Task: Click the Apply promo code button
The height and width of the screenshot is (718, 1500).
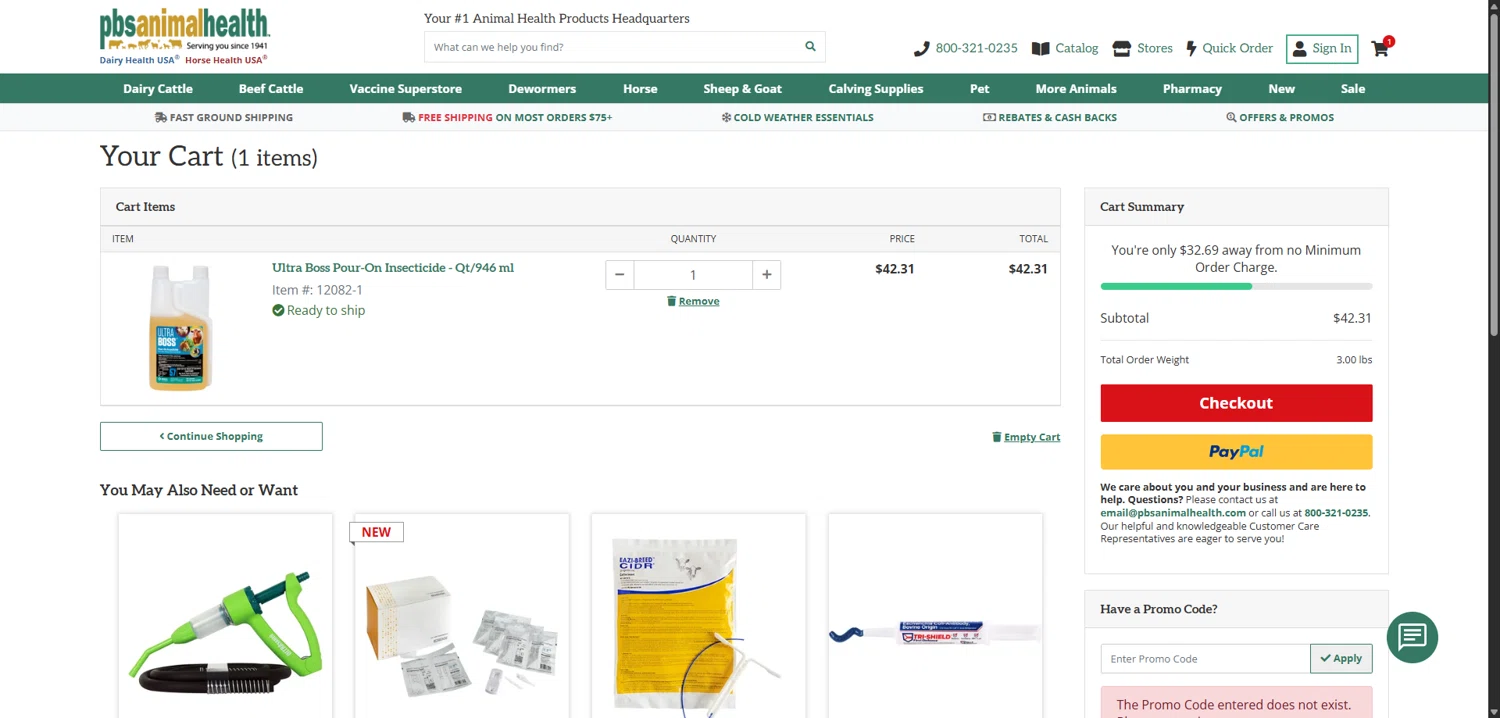Action: click(1341, 658)
